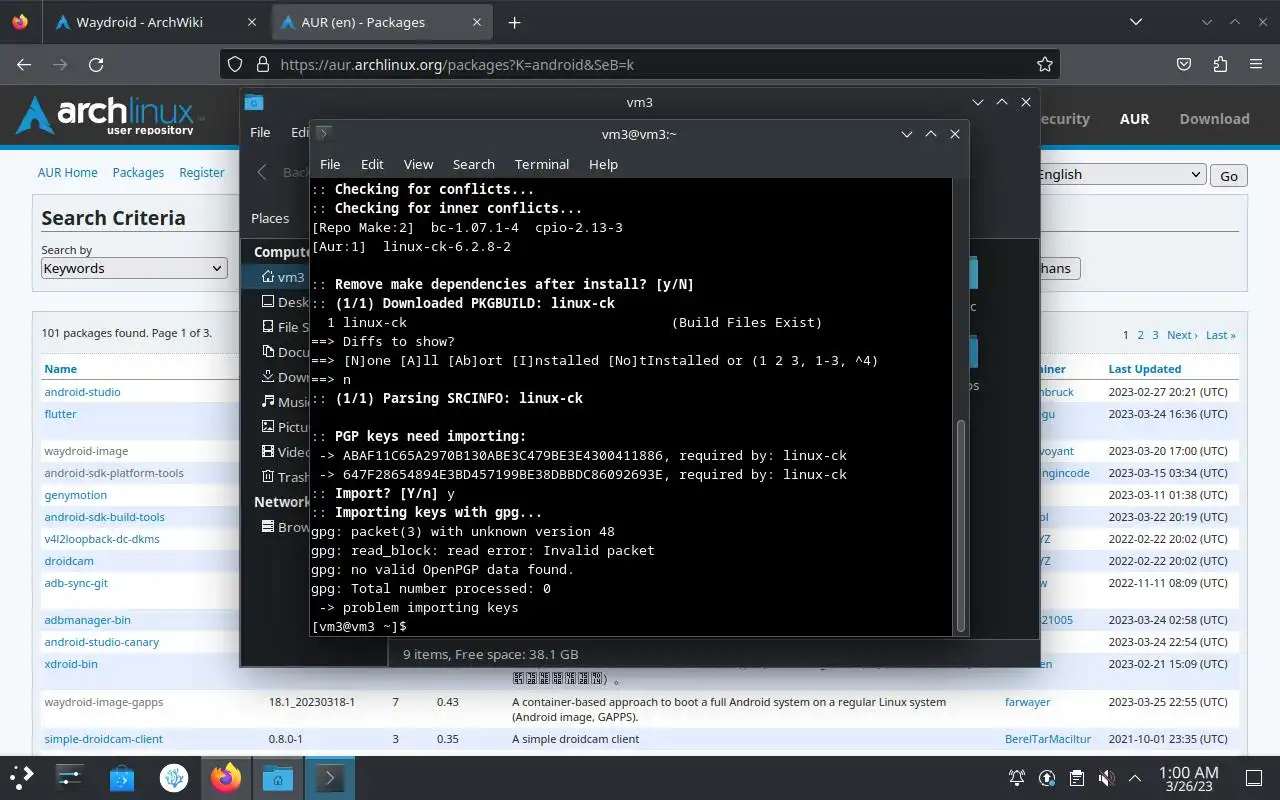Open genymotion package link
This screenshot has width=1280, height=800.
[75, 495]
